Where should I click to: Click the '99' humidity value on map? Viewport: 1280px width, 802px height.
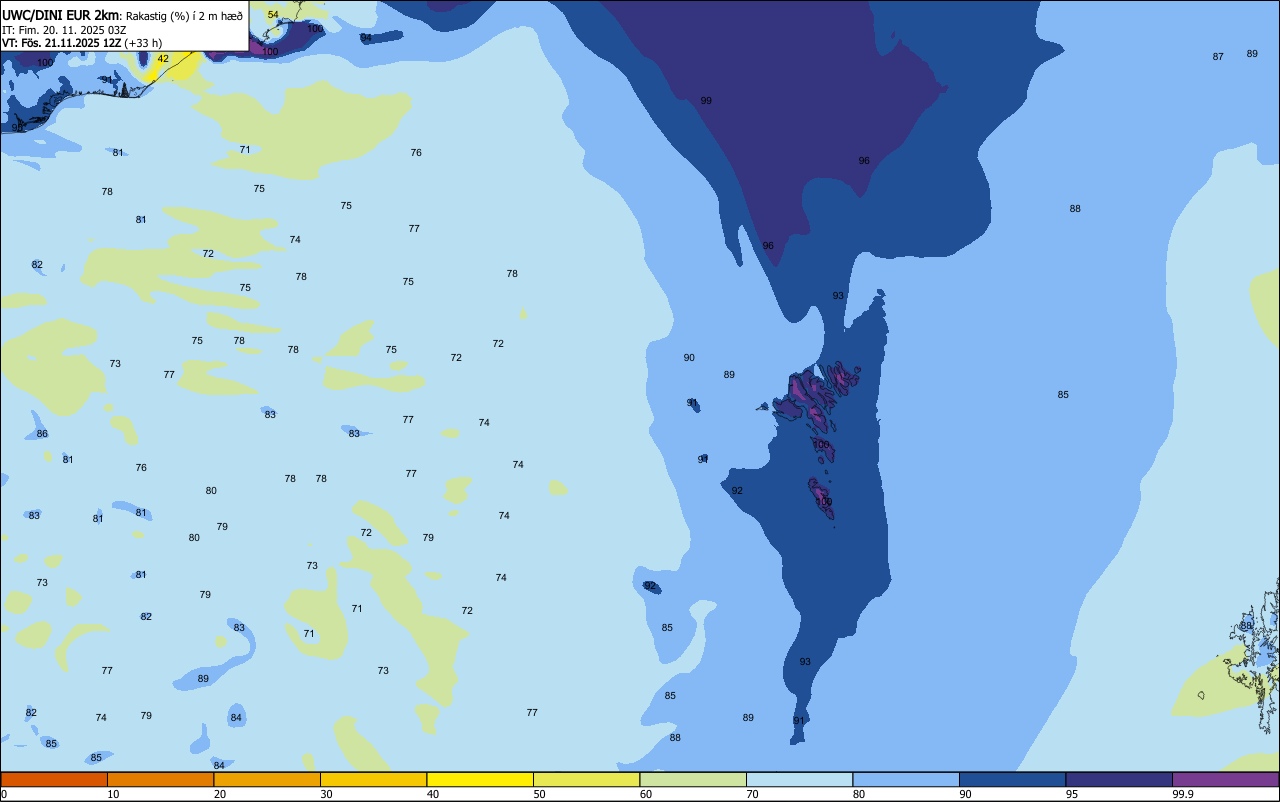pos(706,101)
